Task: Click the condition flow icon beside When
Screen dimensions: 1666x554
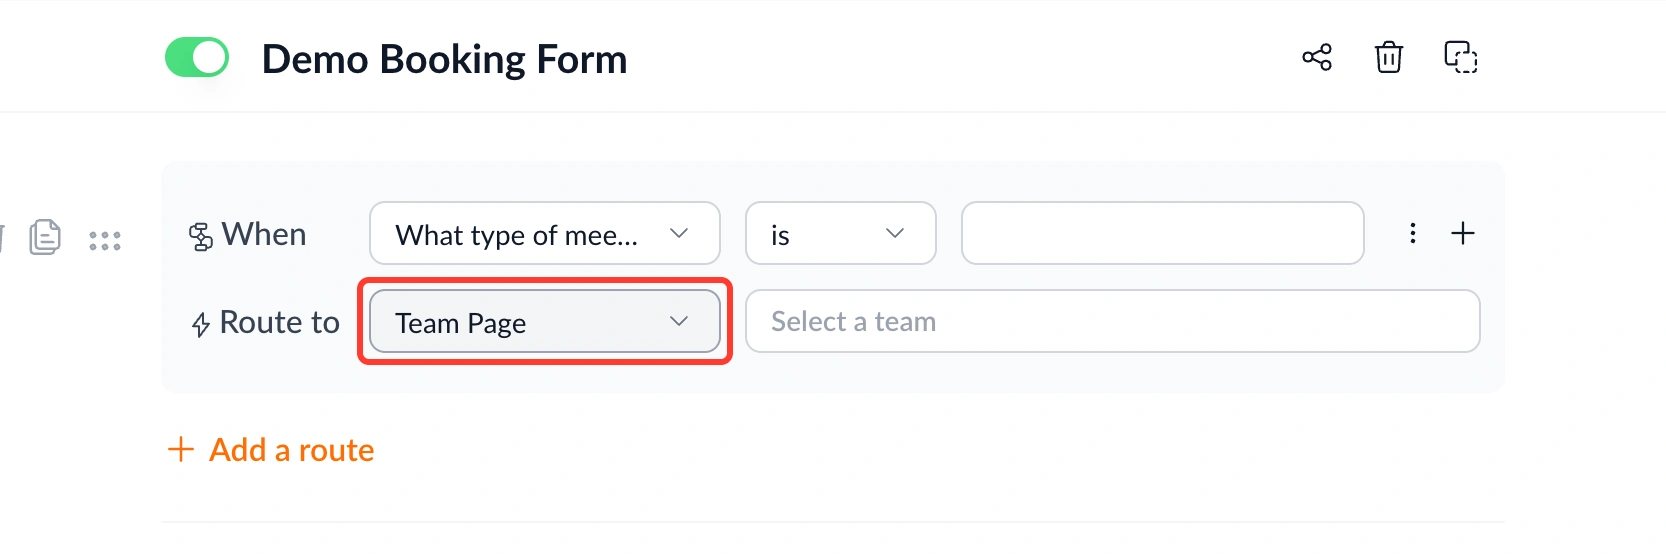Action: 201,237
